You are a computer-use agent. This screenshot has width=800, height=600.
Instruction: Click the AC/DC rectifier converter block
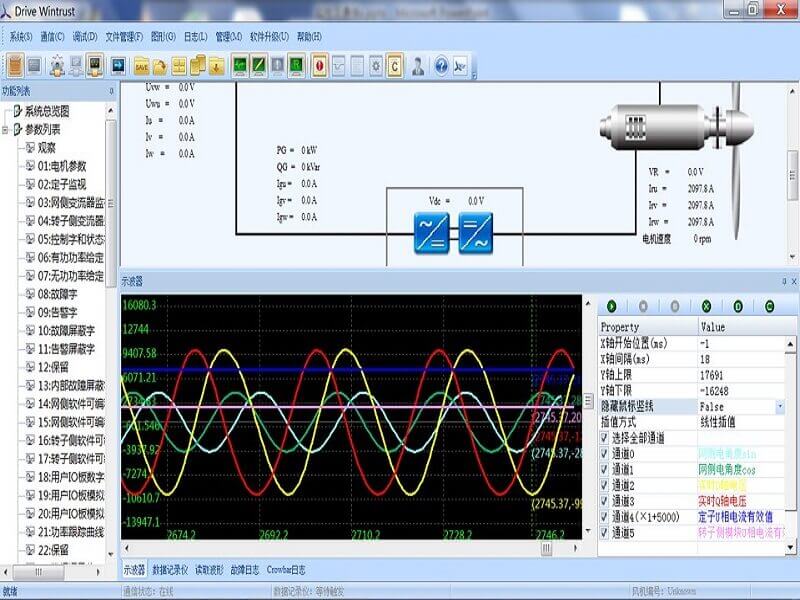432,233
